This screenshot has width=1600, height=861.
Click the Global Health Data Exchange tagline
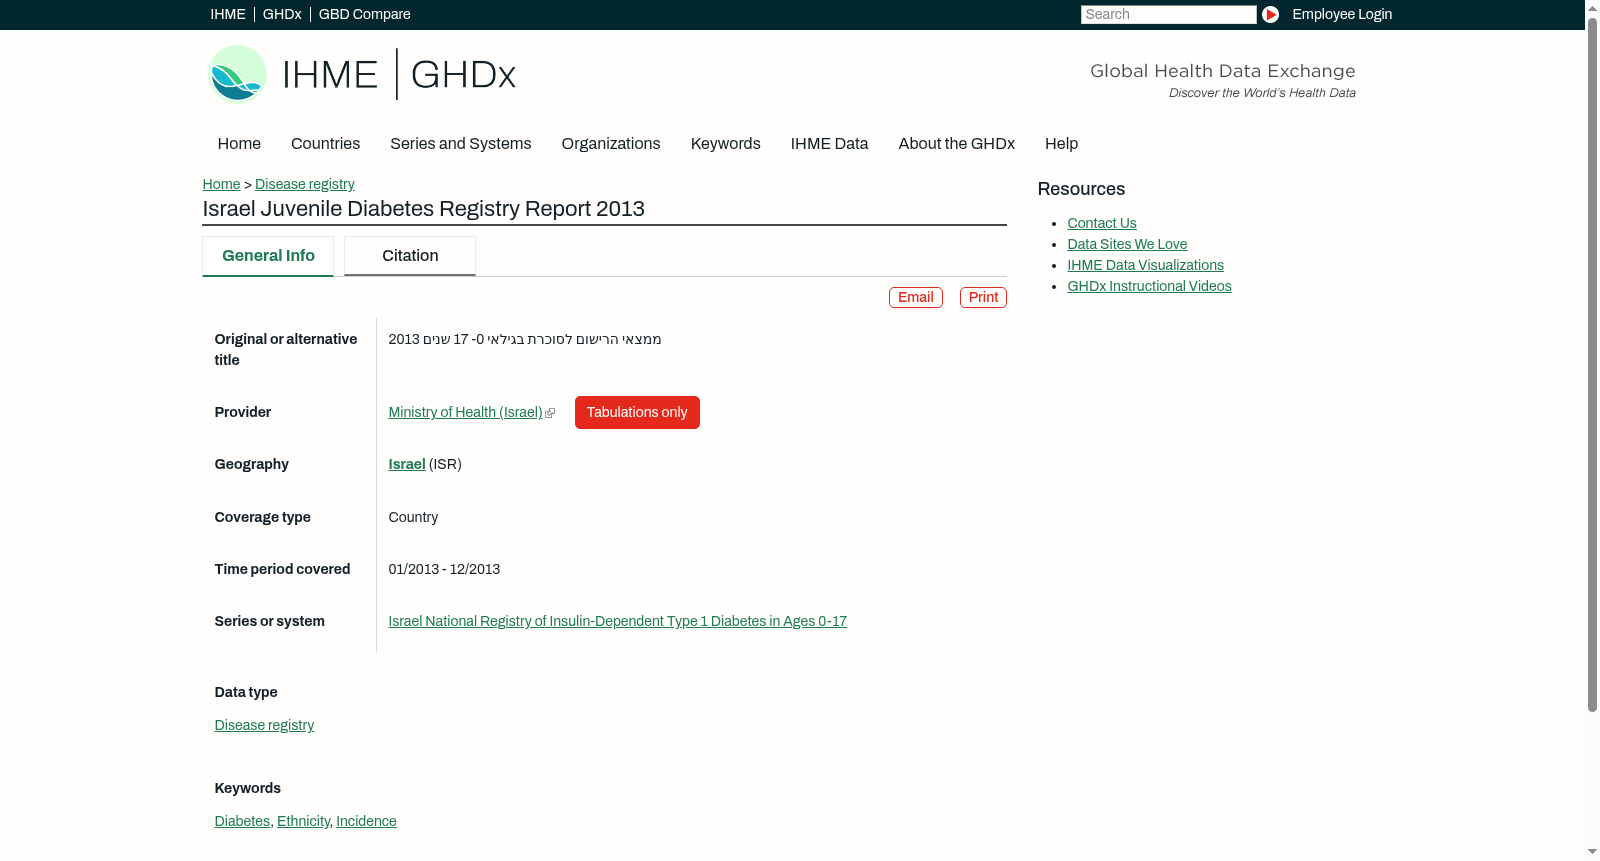coord(1223,71)
